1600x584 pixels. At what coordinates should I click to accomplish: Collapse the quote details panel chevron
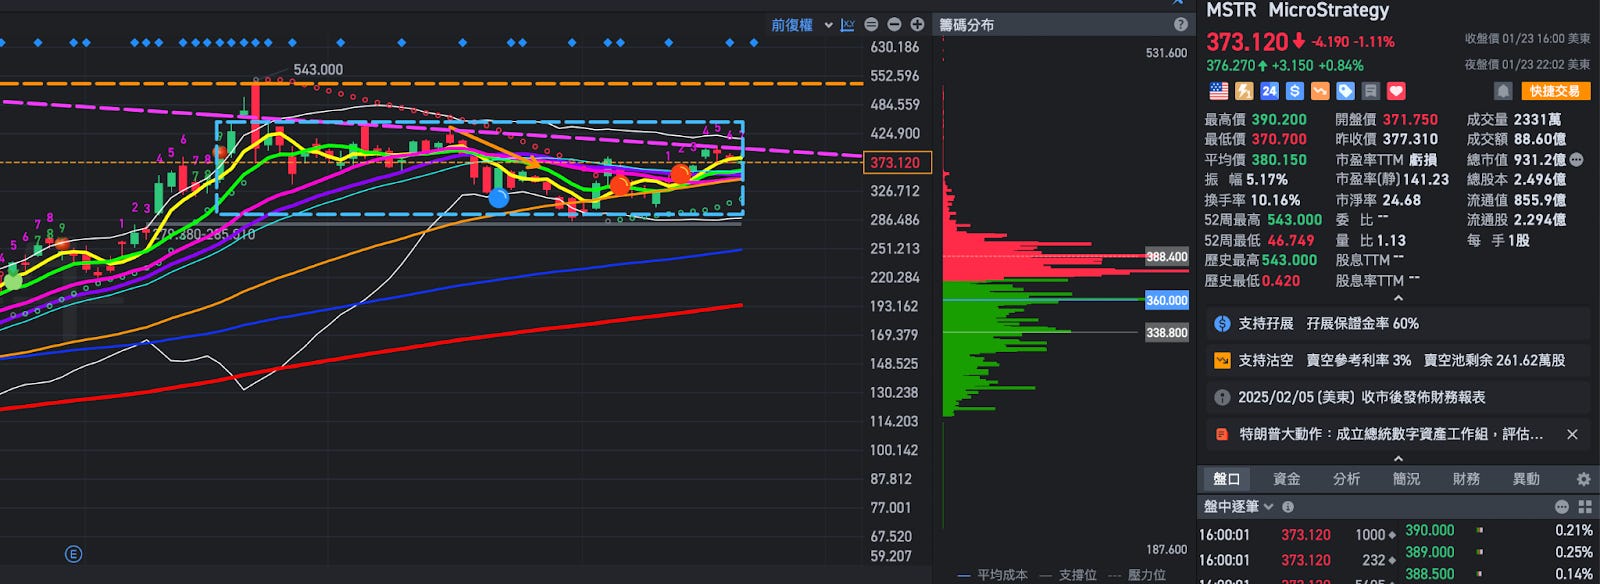pyautogui.click(x=1398, y=298)
